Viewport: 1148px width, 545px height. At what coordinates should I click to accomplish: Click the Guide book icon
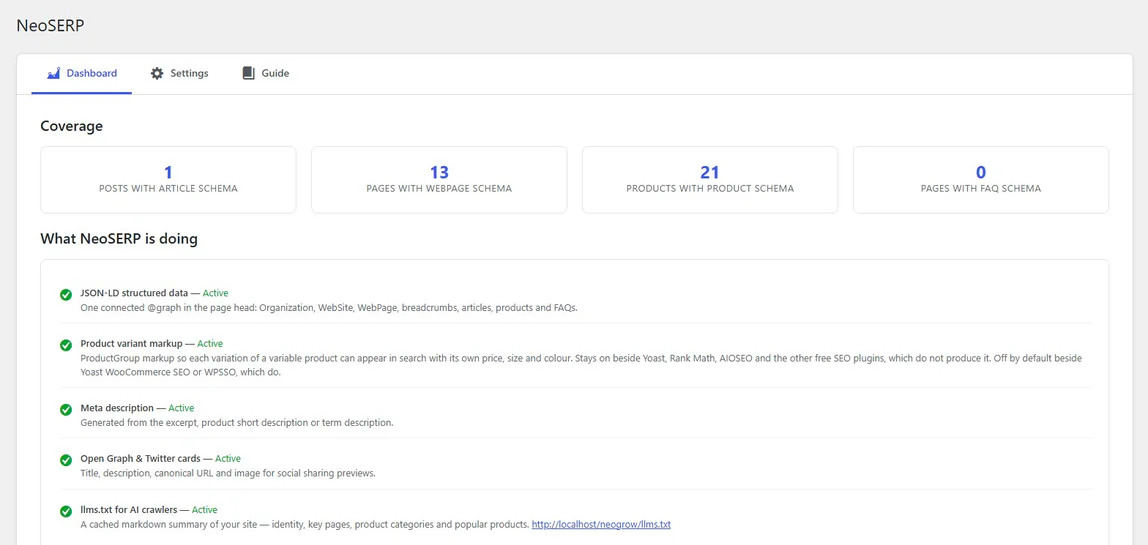tap(248, 73)
